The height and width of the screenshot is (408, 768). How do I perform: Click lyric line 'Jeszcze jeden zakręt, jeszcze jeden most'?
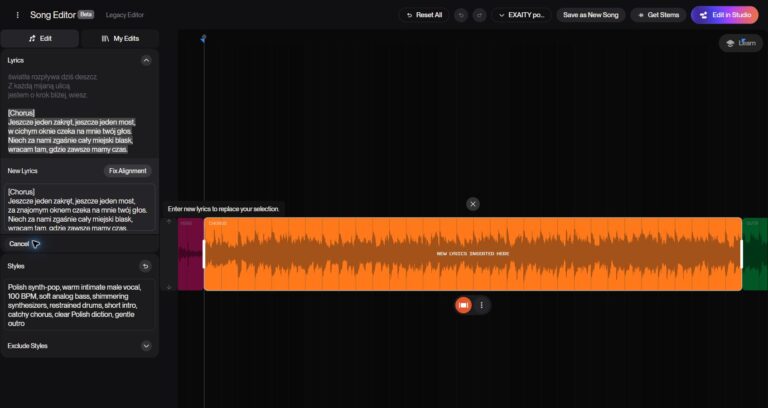point(72,122)
